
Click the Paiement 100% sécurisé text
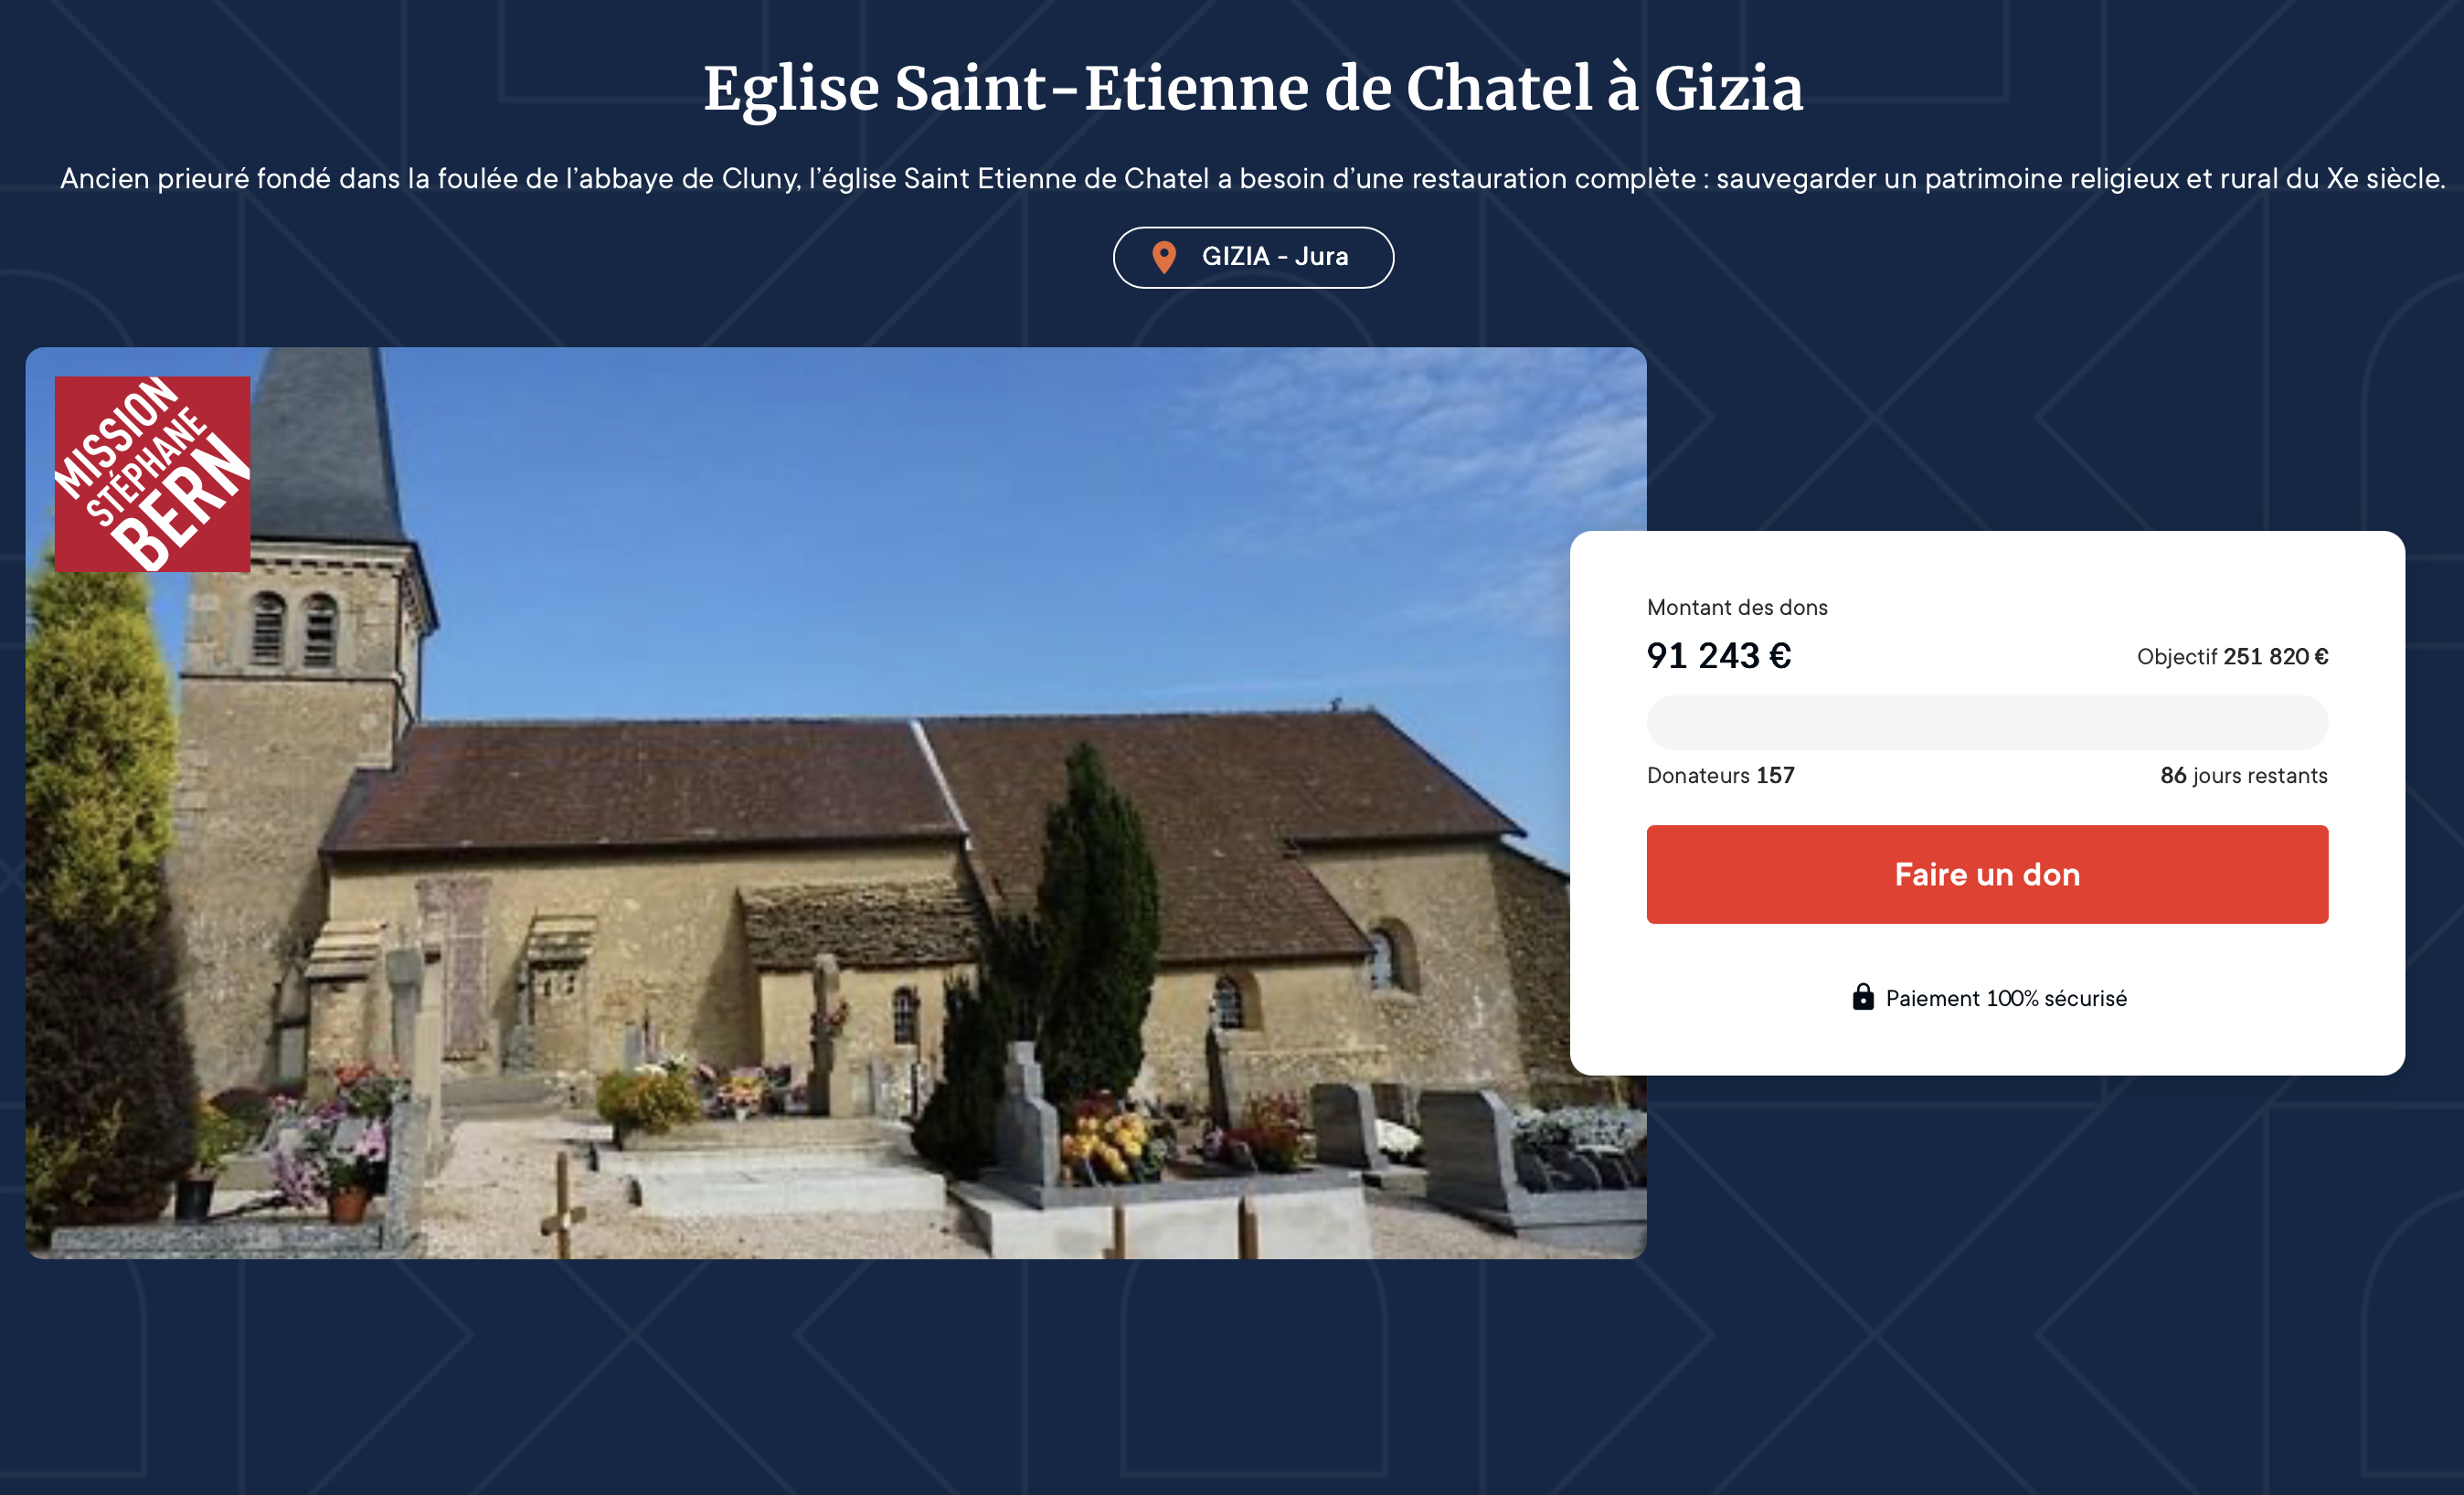[2006, 998]
